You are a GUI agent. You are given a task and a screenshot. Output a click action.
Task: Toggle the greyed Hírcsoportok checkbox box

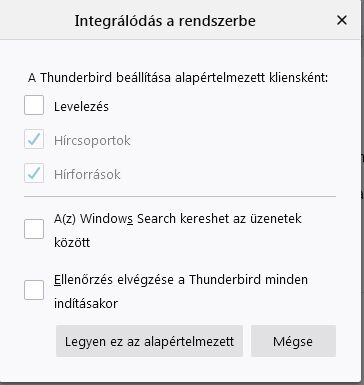(34, 139)
